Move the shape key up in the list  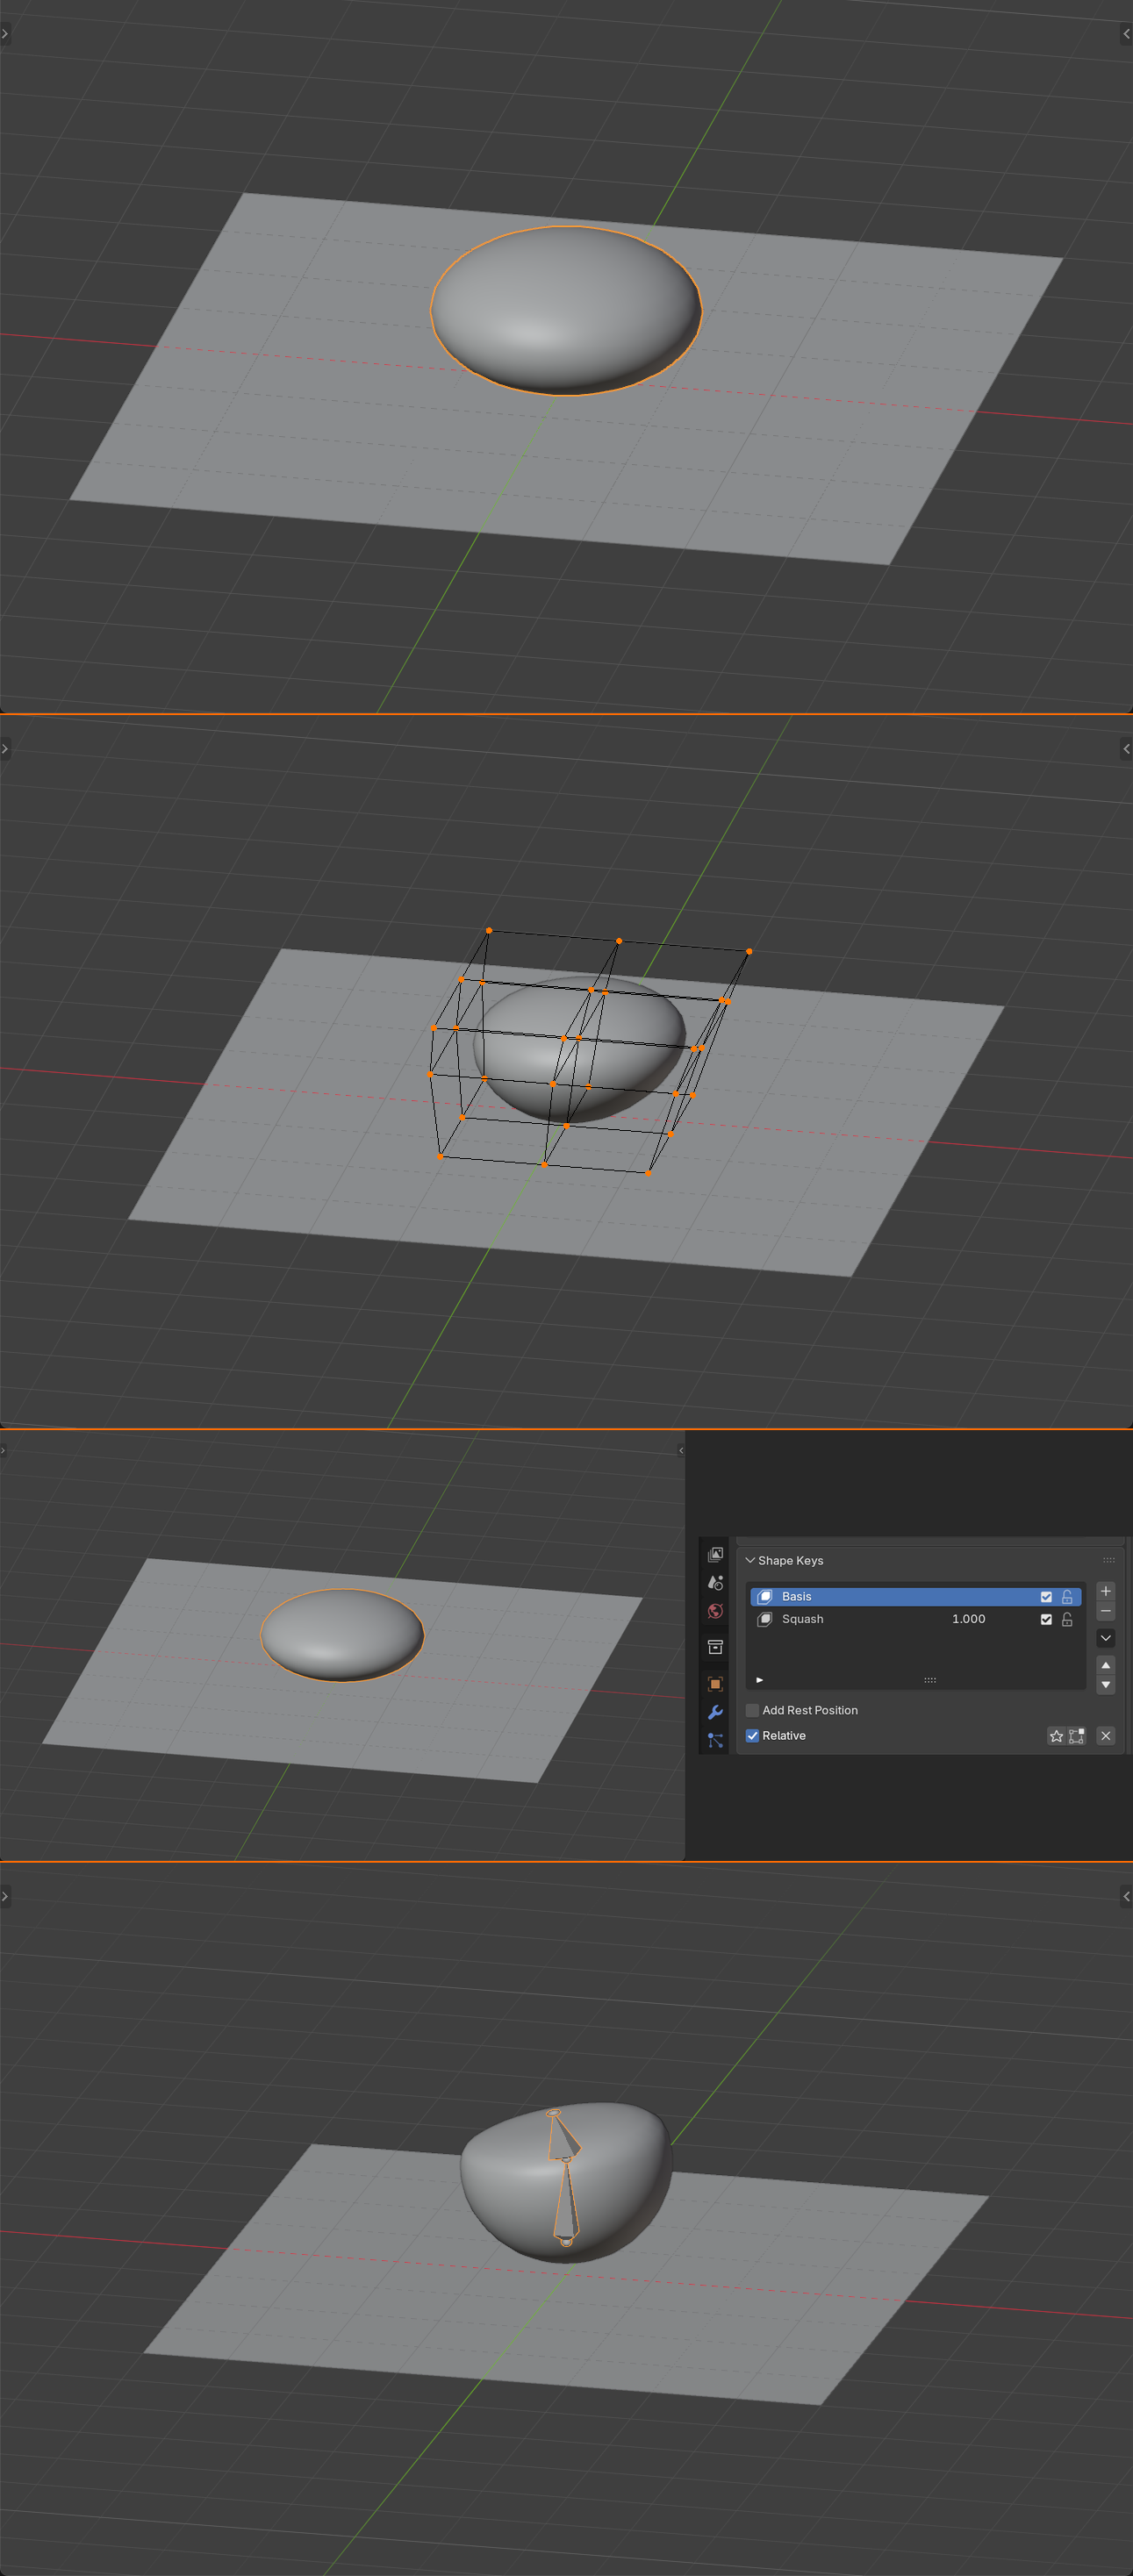pyautogui.click(x=1105, y=1665)
